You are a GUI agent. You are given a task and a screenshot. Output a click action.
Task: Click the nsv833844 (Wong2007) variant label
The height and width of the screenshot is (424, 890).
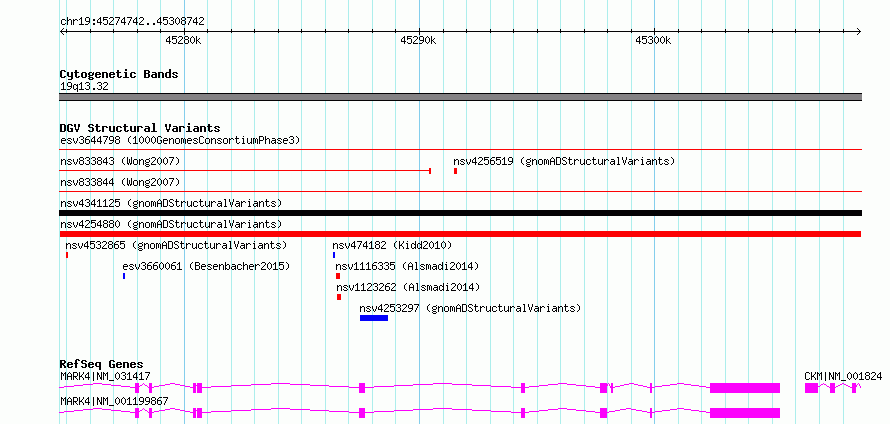(x=120, y=182)
